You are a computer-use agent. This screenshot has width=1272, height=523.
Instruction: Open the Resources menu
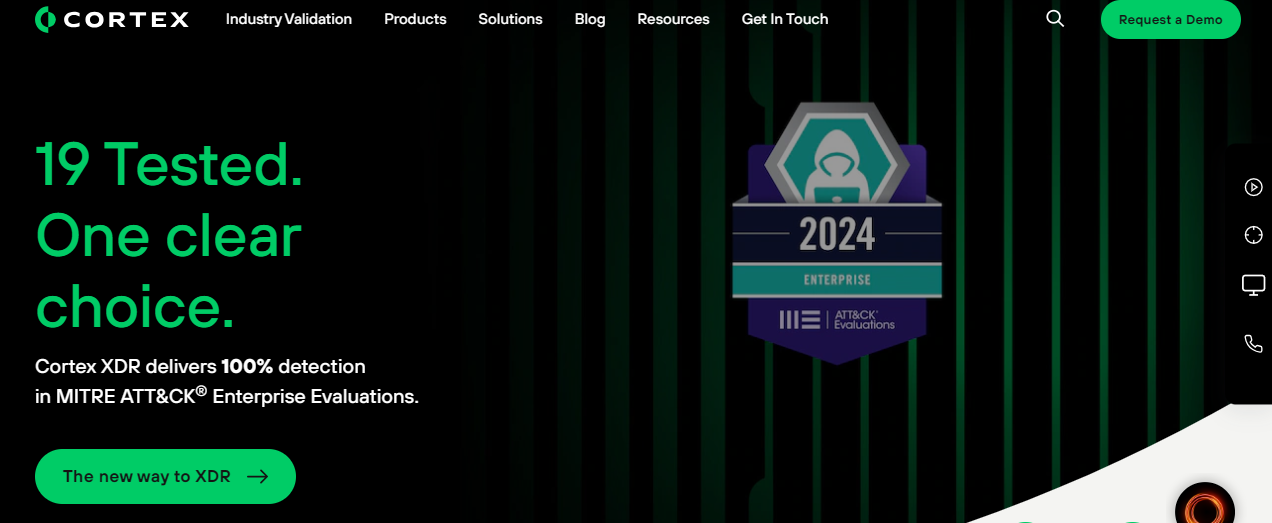point(673,19)
